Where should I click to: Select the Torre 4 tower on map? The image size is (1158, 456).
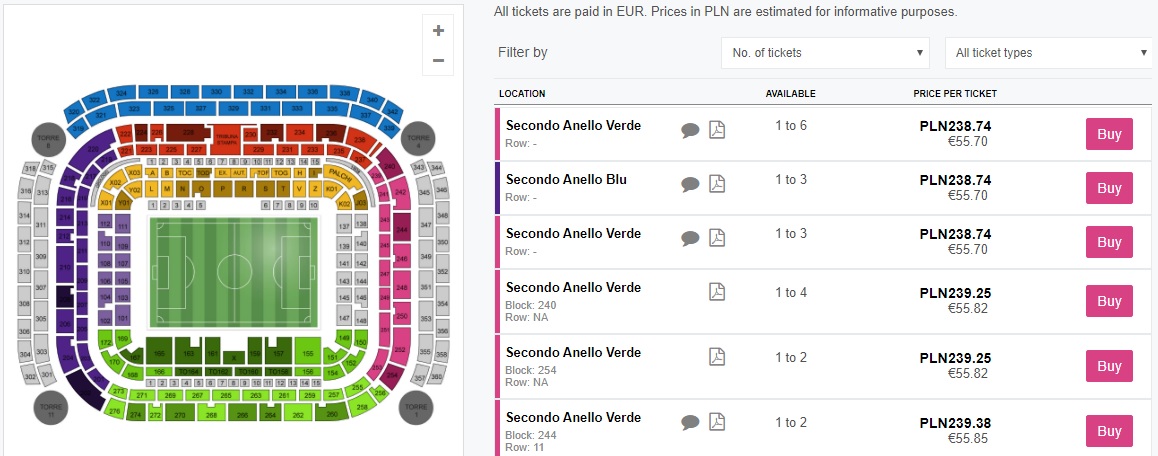tap(417, 139)
